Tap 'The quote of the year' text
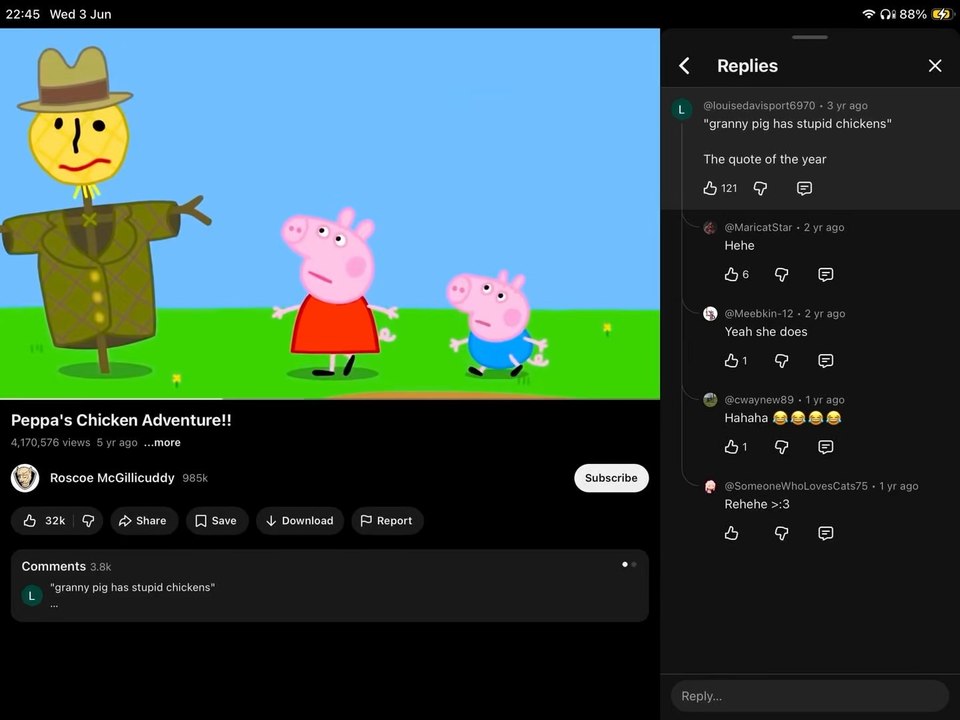This screenshot has height=720, width=960. [x=765, y=159]
